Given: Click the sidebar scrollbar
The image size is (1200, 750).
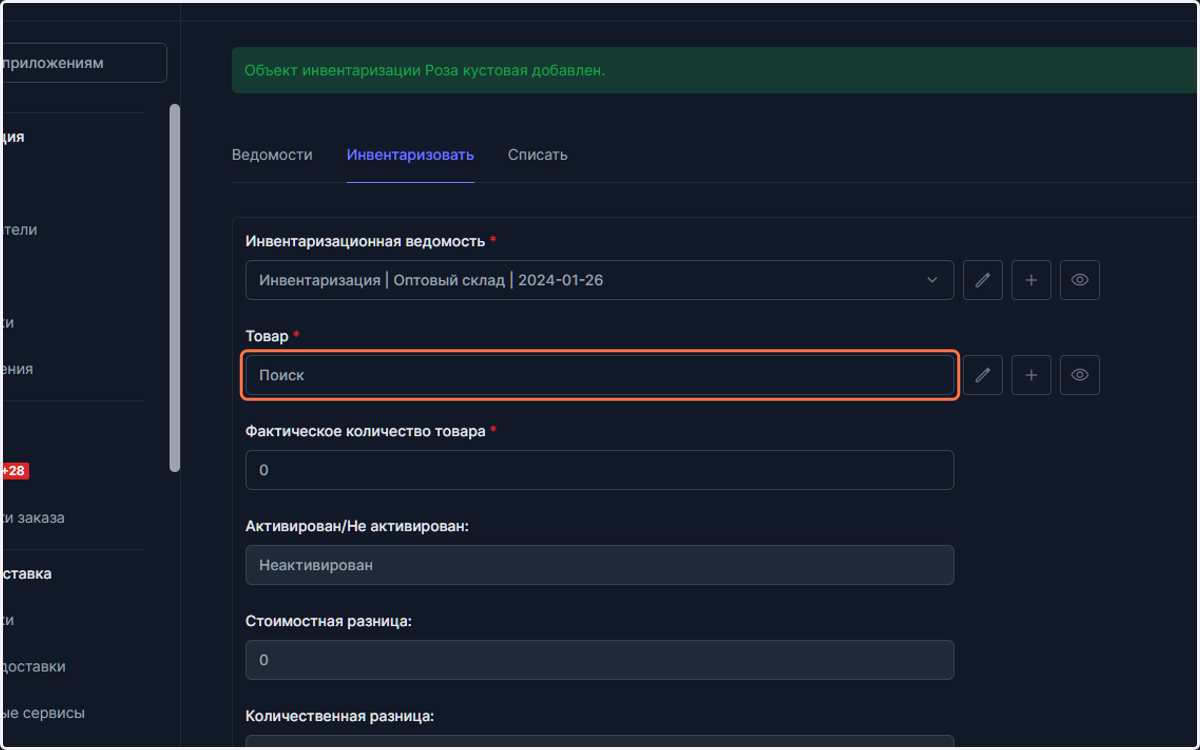Looking at the screenshot, I should tap(175, 288).
